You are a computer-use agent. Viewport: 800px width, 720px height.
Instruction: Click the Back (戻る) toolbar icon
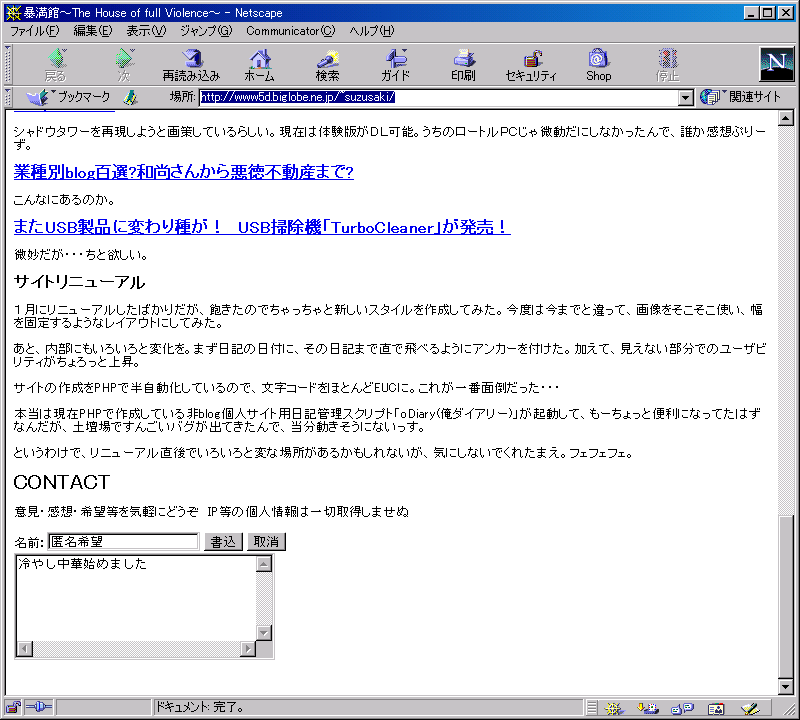(56, 65)
